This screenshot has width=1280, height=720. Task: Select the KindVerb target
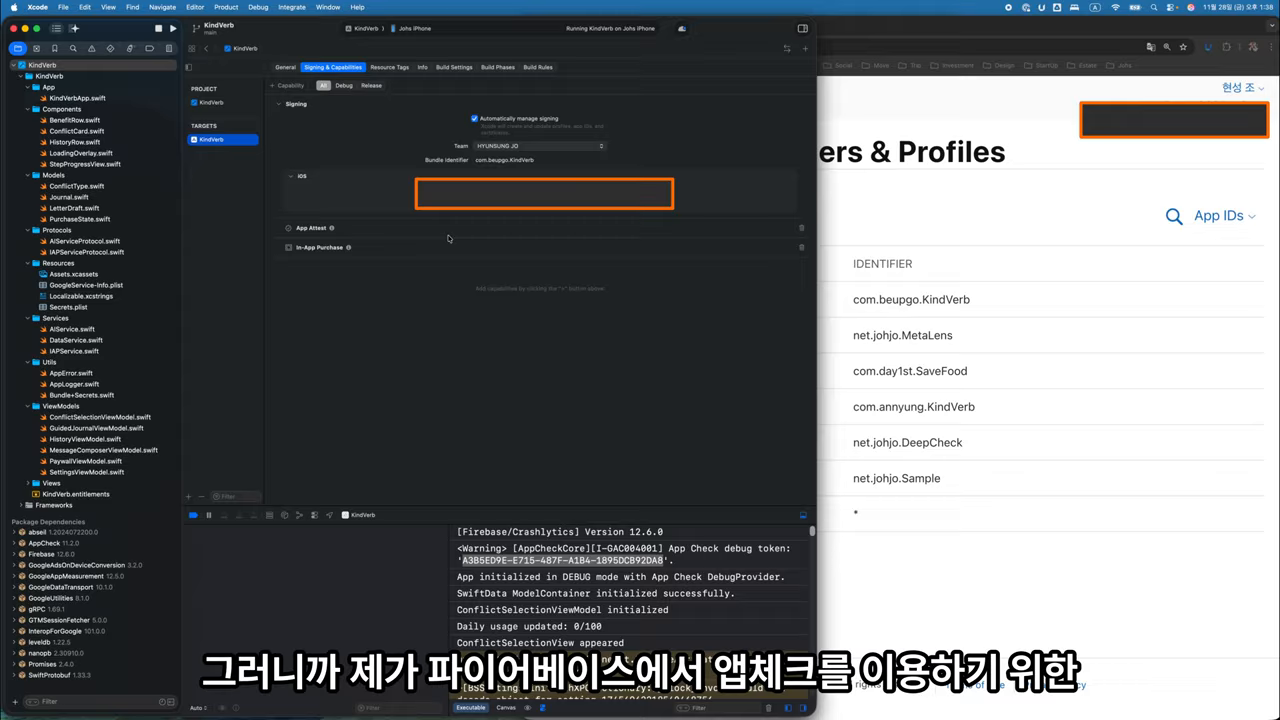(x=223, y=140)
